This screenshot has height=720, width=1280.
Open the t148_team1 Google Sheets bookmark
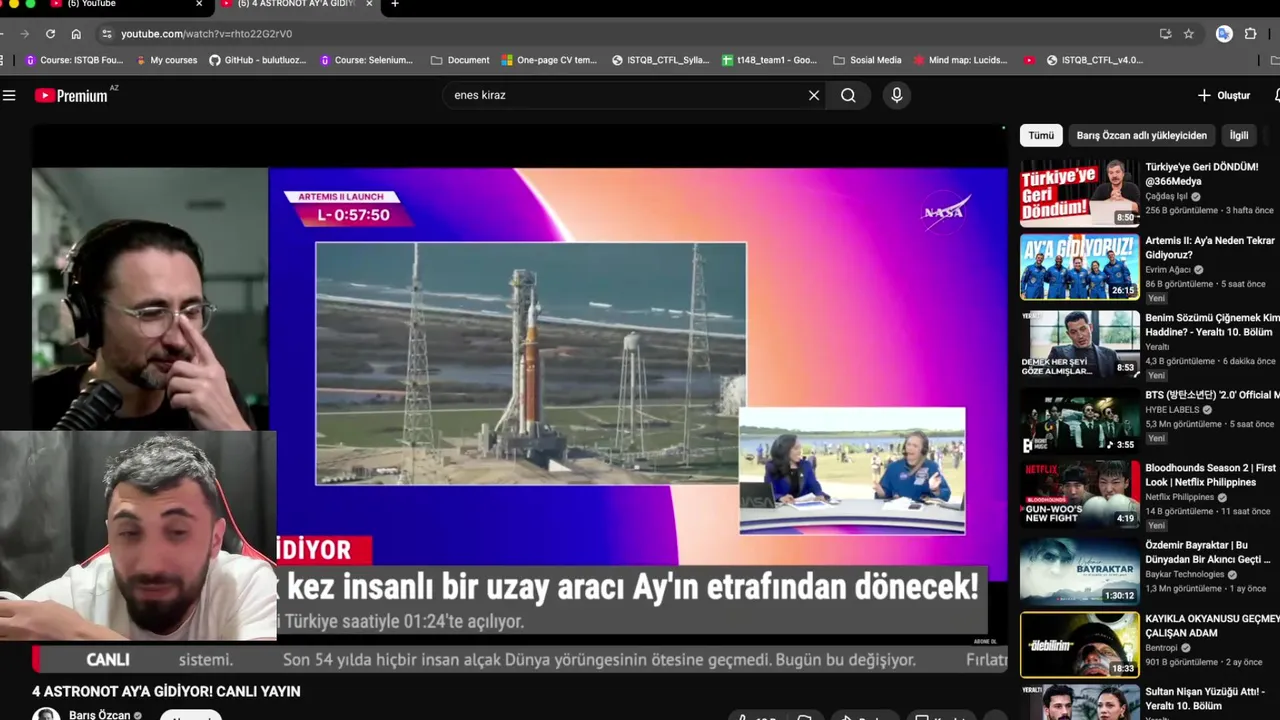coord(770,60)
